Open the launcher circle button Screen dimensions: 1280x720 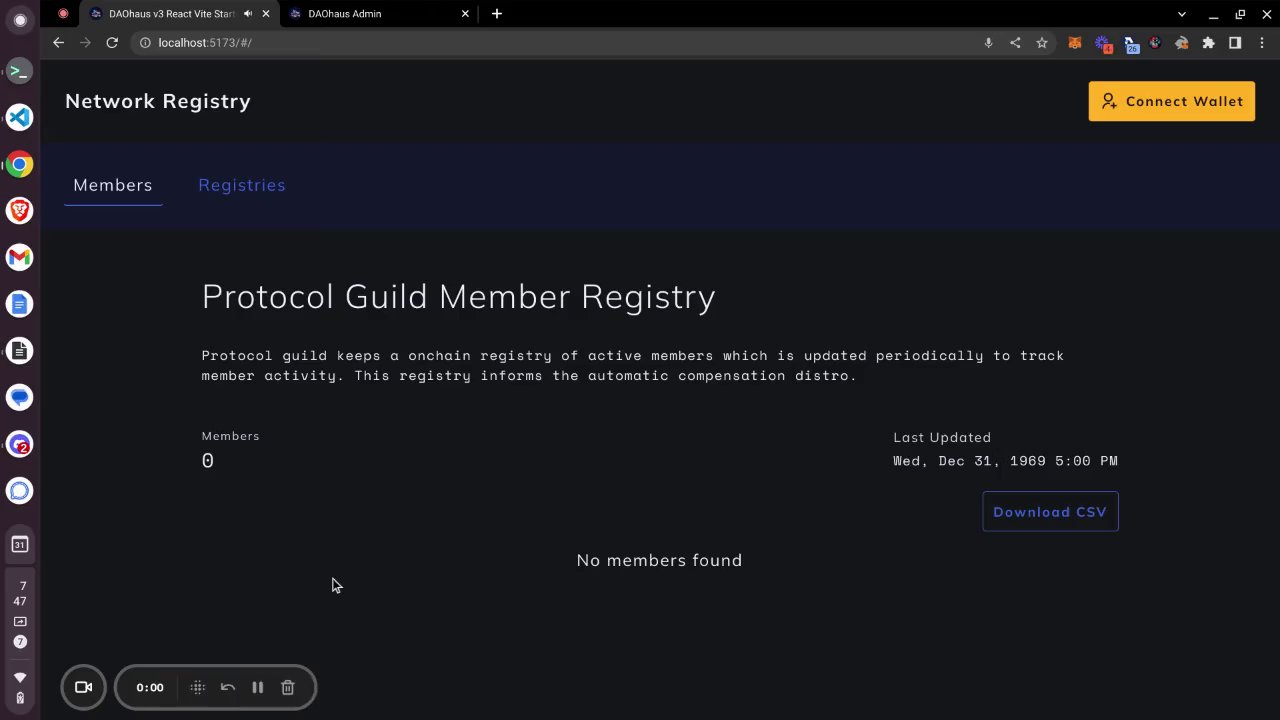[x=19, y=20]
